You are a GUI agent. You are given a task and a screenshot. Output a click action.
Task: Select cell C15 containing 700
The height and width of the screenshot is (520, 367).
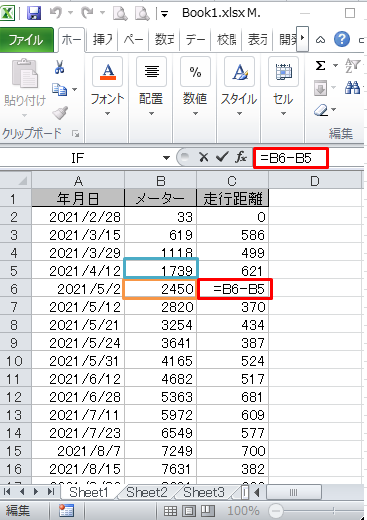[x=233, y=451]
